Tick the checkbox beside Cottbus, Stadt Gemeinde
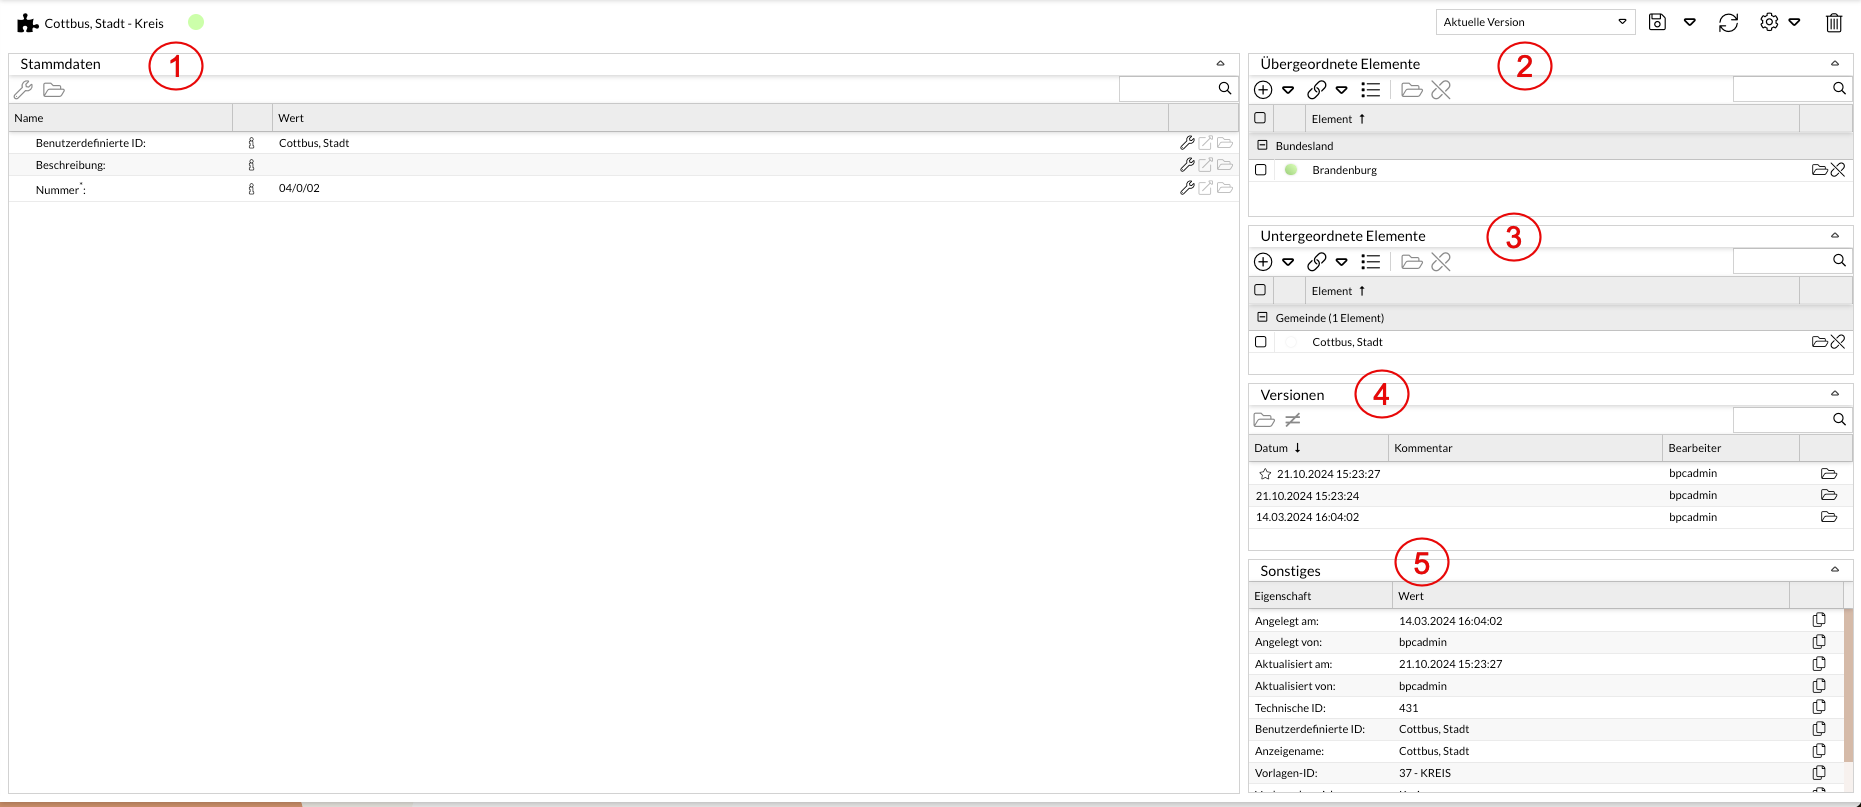 [x=1260, y=342]
